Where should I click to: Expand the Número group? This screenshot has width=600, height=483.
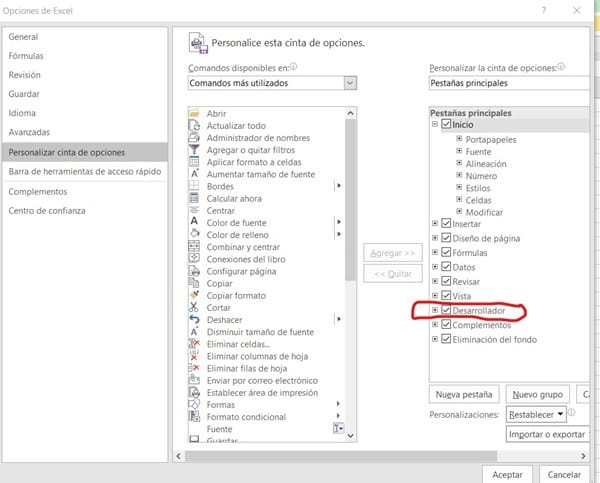click(459, 175)
